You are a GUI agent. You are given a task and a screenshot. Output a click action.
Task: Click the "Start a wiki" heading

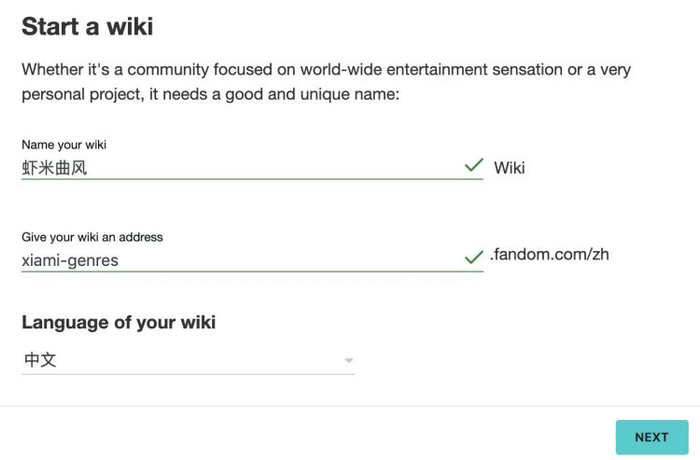[x=87, y=27]
